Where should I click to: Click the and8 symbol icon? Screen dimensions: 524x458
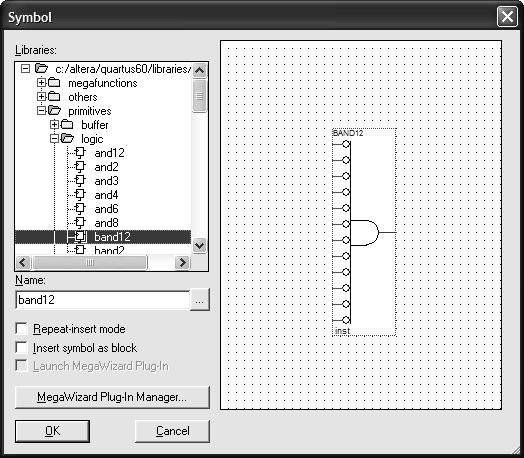(x=80, y=223)
